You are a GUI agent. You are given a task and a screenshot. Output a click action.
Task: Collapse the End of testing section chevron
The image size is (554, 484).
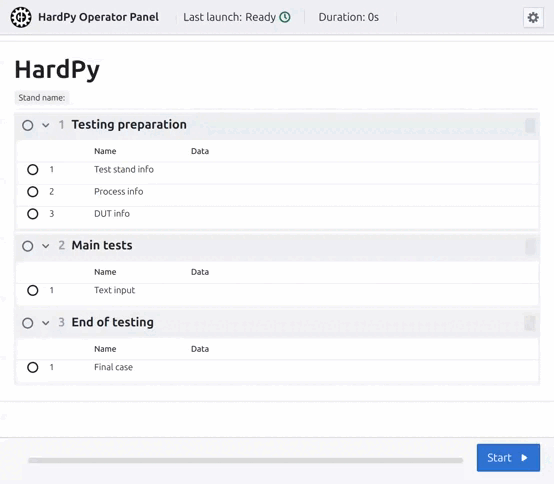click(x=46, y=323)
